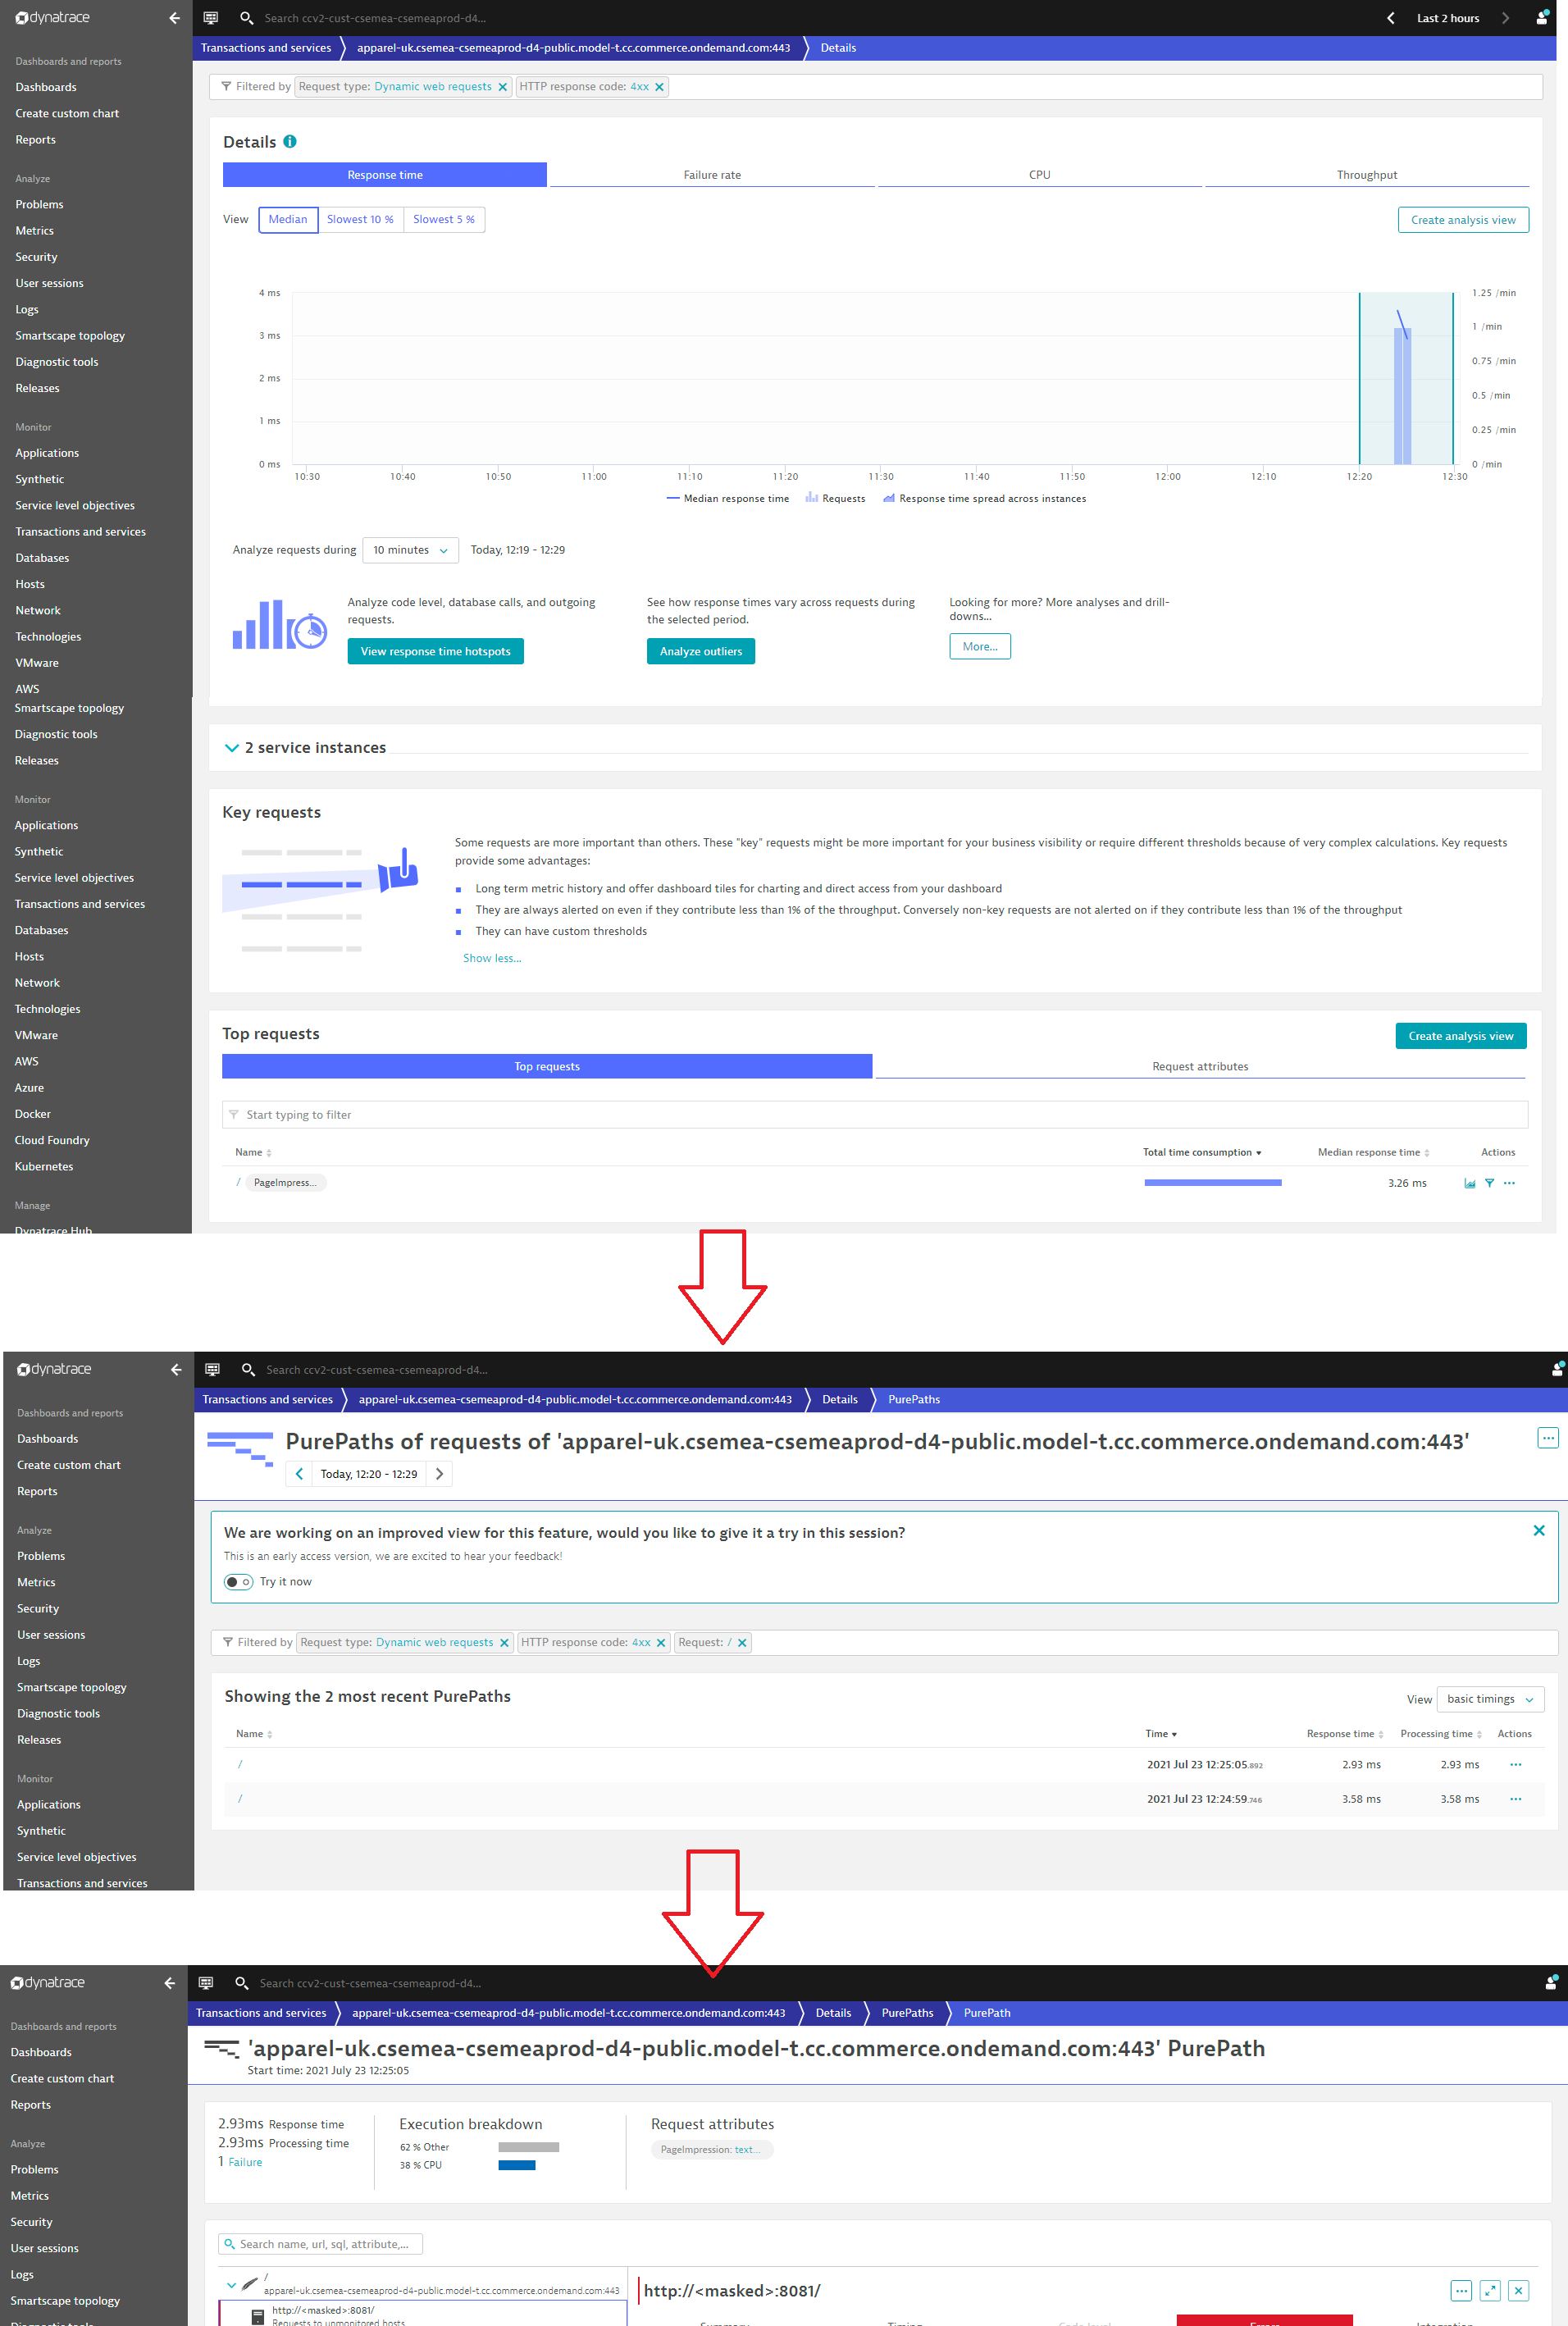Collapse the sidebar on the Details page
Image resolution: width=1568 pixels, height=2326 pixels.
click(x=174, y=18)
